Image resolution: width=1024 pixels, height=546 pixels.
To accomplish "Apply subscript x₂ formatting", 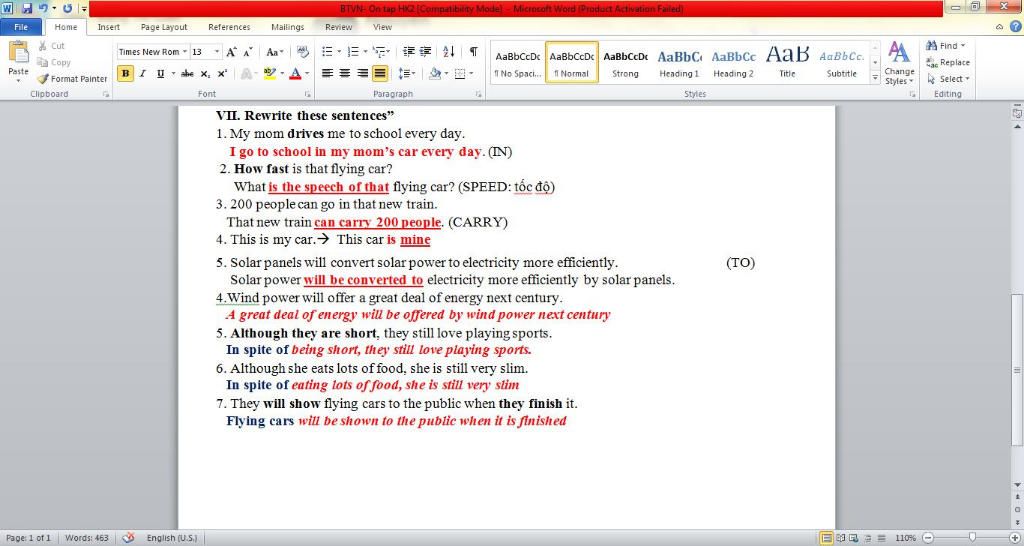I will click(x=205, y=74).
